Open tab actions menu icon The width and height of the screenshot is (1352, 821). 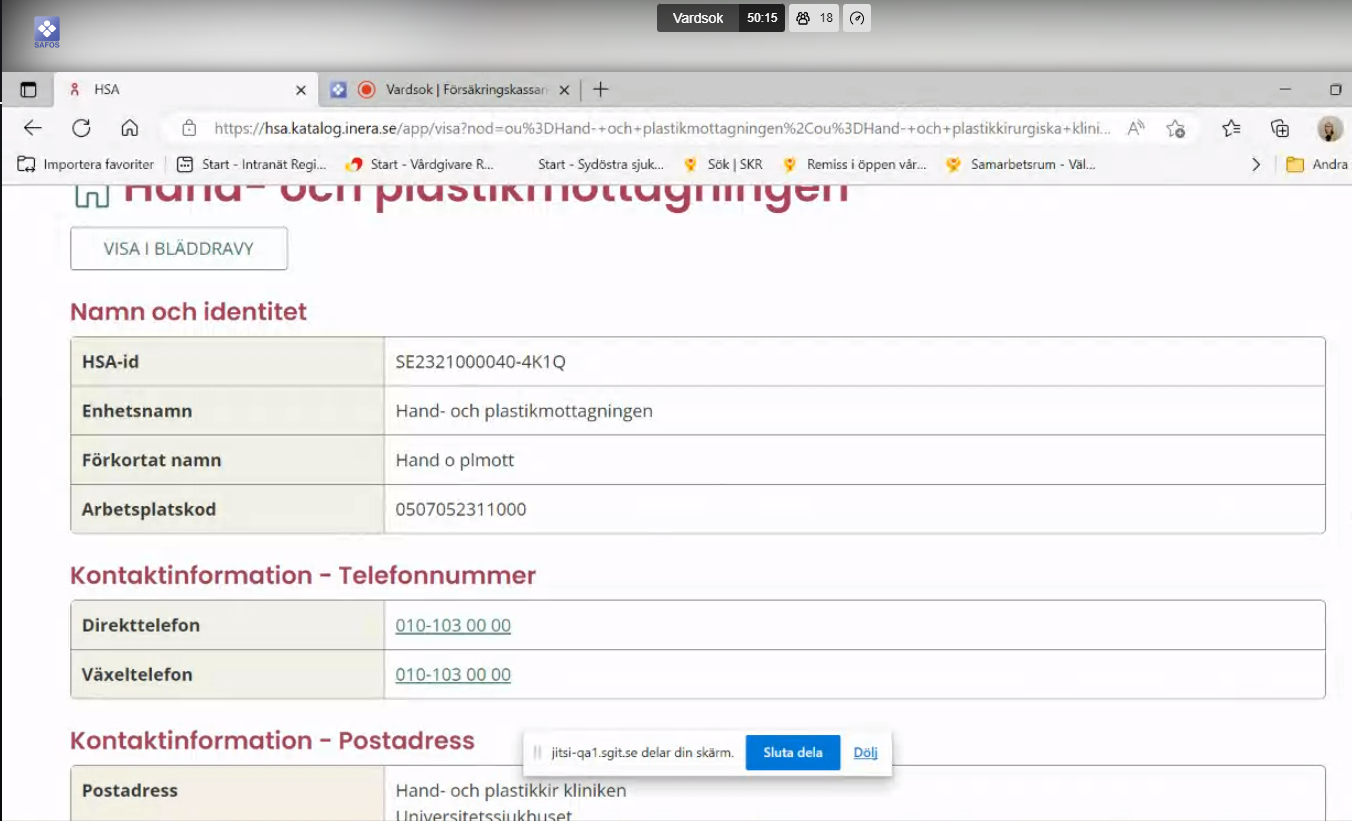pyautogui.click(x=28, y=90)
